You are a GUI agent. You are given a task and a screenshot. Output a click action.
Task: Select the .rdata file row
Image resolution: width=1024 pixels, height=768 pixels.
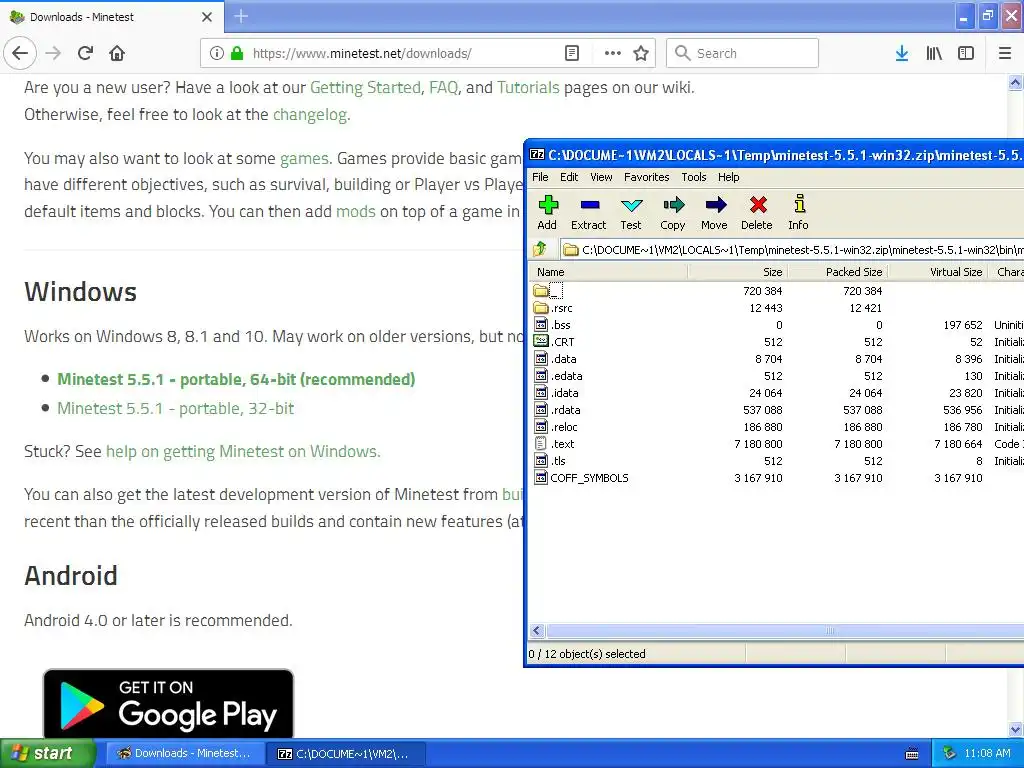coord(776,409)
